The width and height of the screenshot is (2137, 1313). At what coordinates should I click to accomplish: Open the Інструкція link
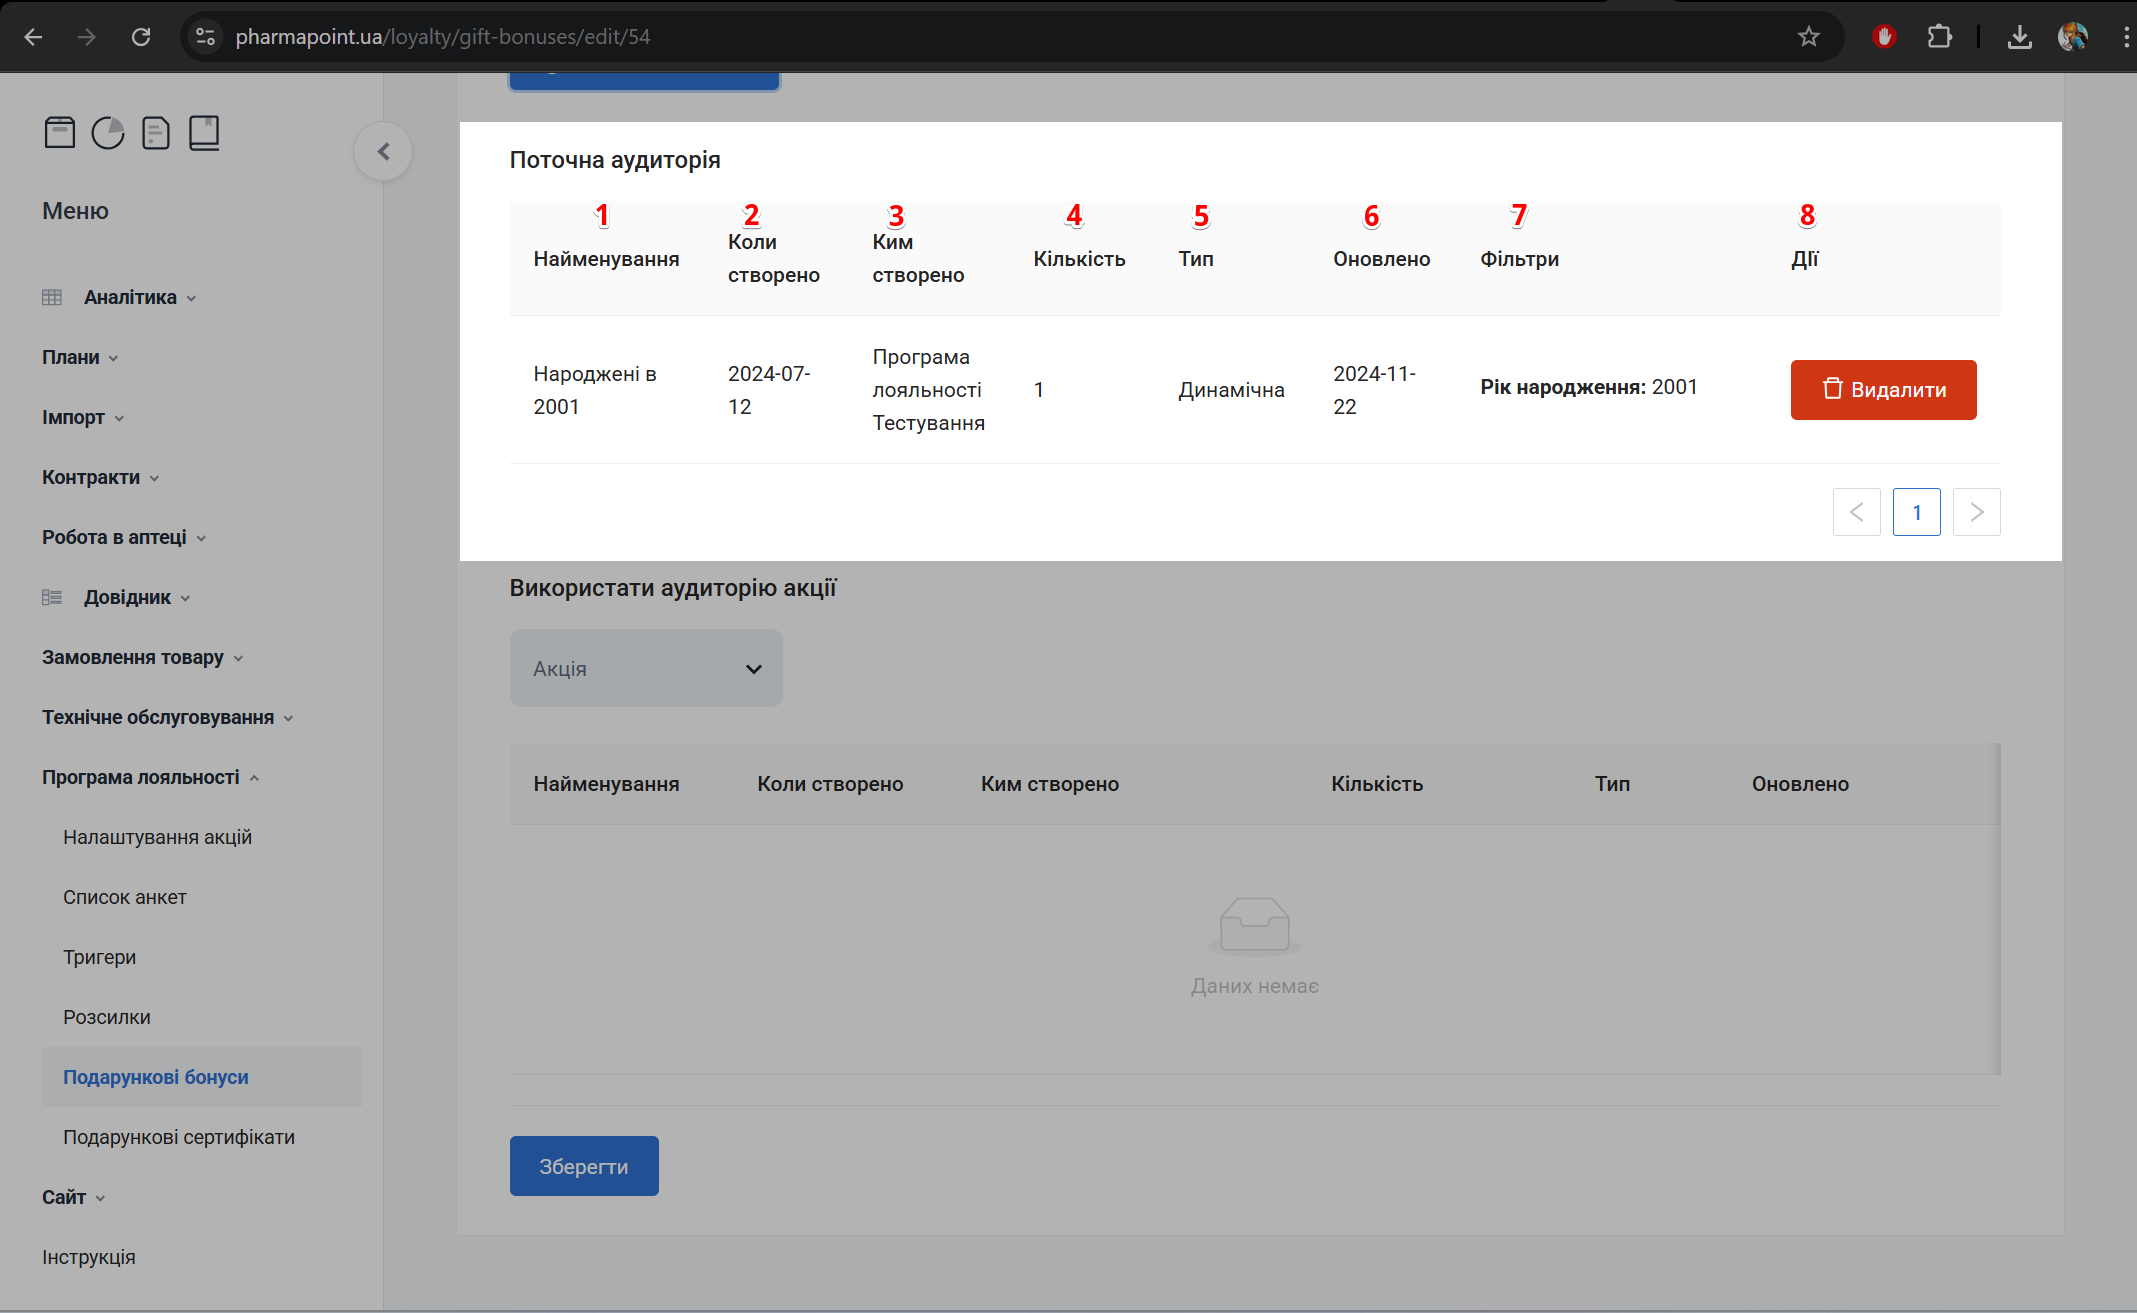[89, 1257]
